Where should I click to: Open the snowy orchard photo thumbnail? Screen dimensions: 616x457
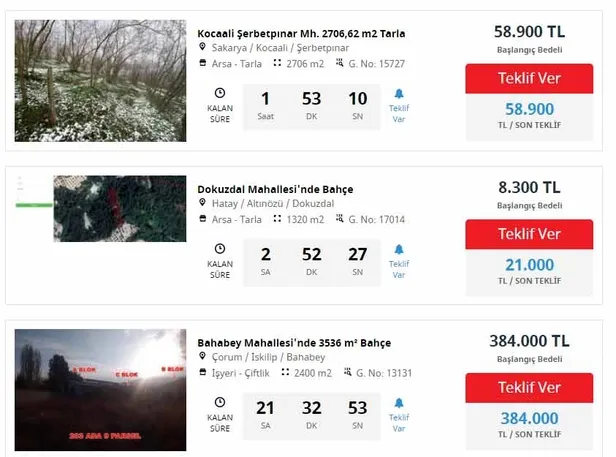coord(100,81)
